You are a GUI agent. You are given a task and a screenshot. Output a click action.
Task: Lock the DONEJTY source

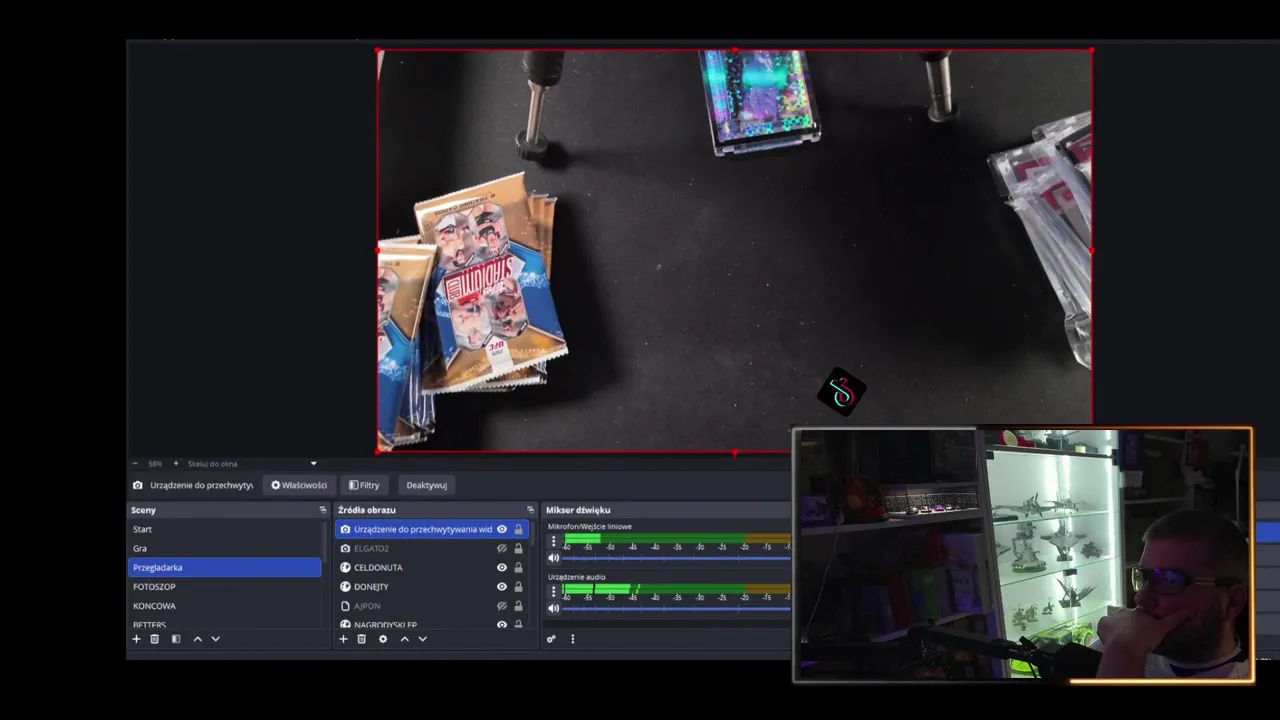click(518, 586)
